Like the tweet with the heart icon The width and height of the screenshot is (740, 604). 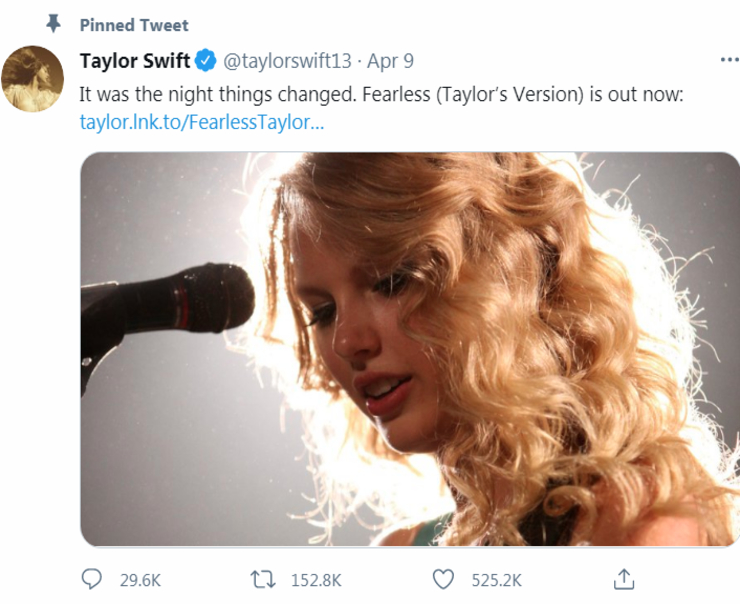pos(442,579)
